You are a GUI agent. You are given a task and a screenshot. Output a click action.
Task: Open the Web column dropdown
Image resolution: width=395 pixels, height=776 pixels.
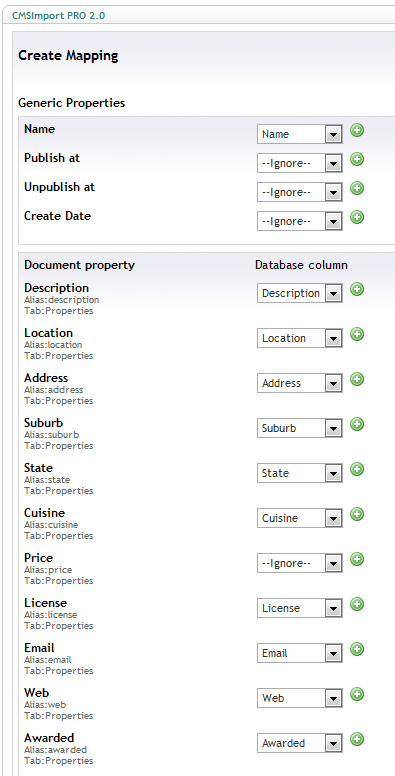(299, 698)
